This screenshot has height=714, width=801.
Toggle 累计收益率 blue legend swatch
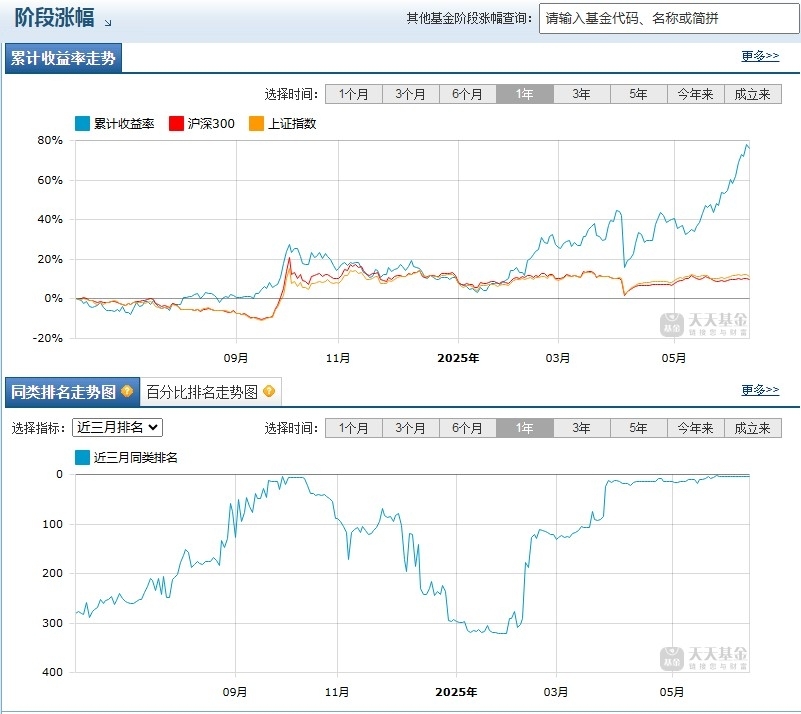click(82, 124)
